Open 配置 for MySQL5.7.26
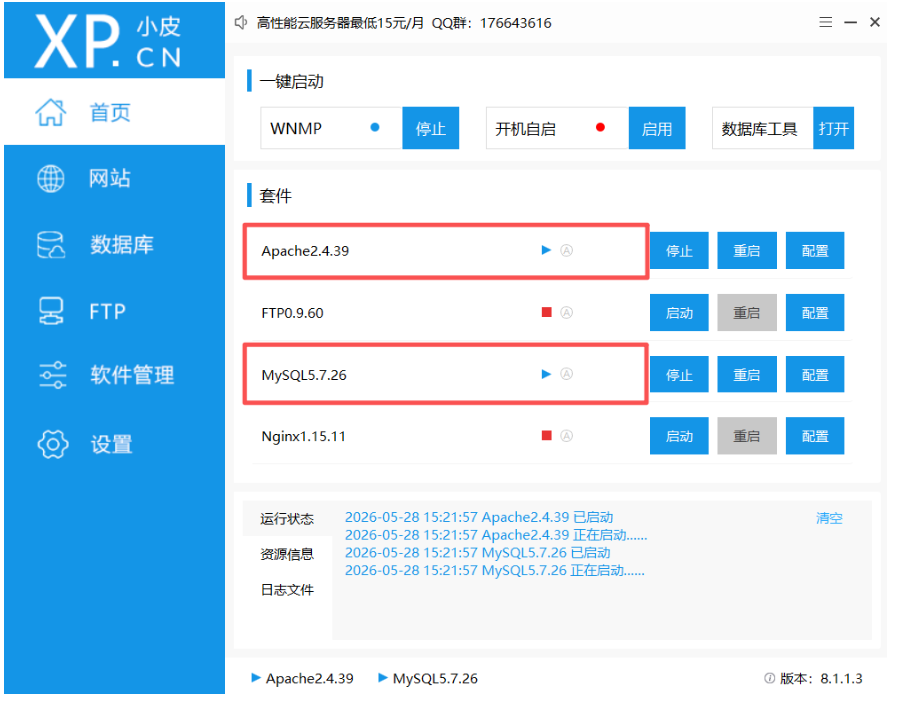The height and width of the screenshot is (719, 897). (815, 375)
